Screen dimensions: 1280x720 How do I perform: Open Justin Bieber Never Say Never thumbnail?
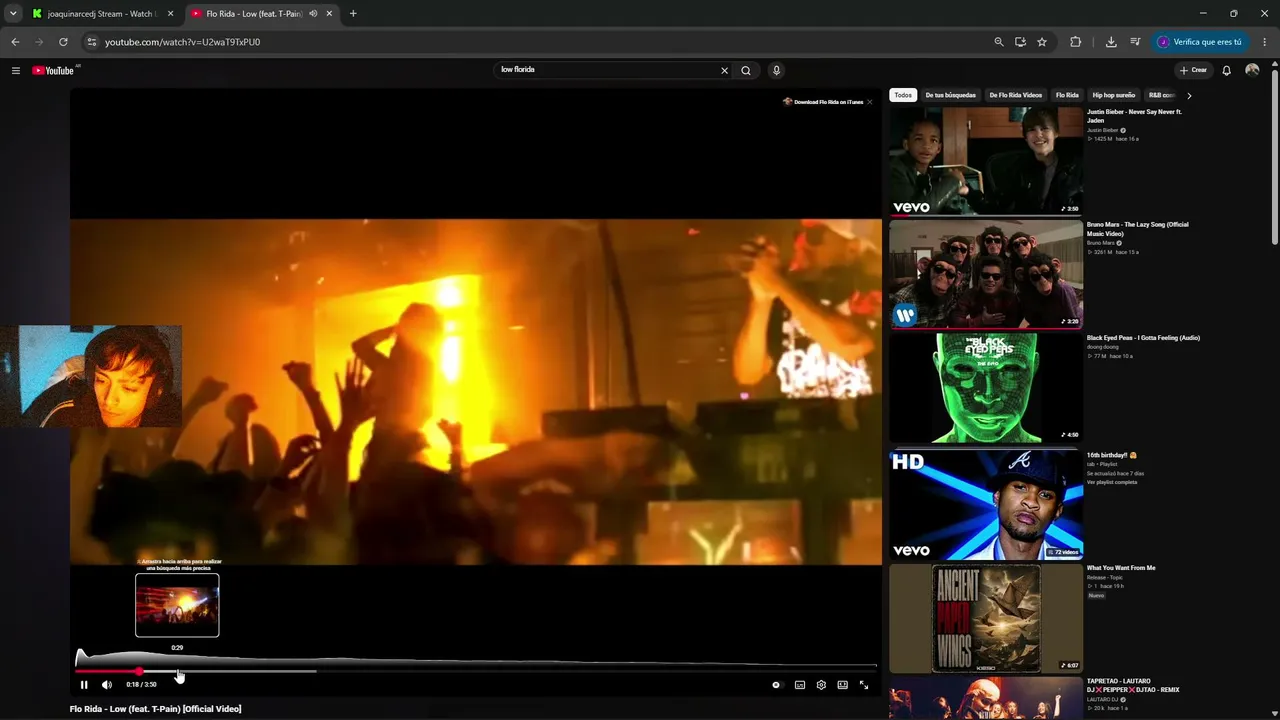986,161
